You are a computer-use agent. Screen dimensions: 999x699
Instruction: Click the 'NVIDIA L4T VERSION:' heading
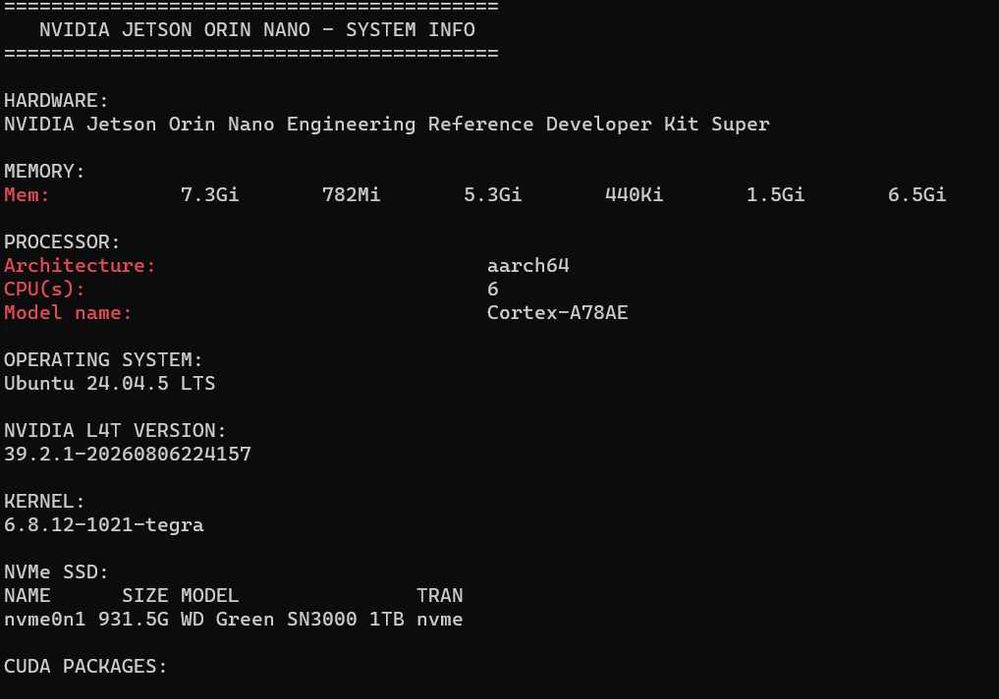115,431
